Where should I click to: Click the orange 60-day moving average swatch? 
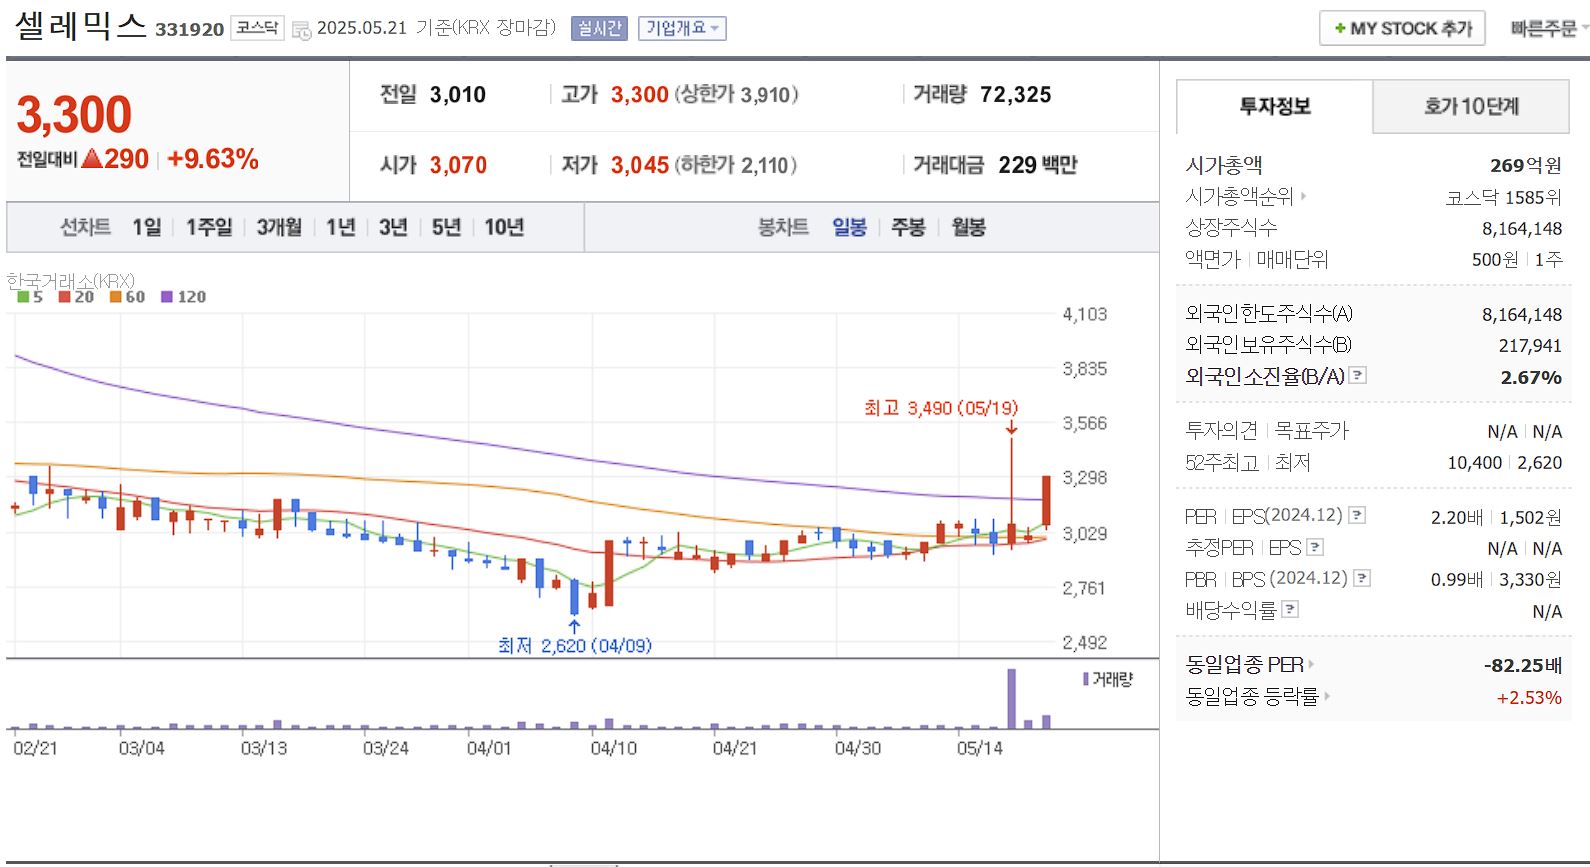[x=115, y=297]
